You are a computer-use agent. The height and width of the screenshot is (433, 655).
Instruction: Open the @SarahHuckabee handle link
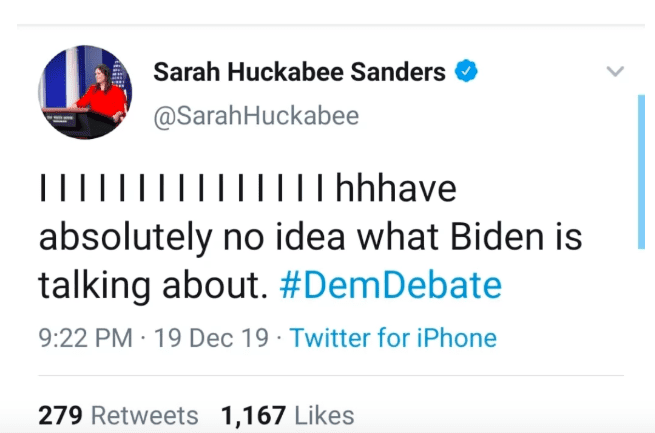click(255, 116)
